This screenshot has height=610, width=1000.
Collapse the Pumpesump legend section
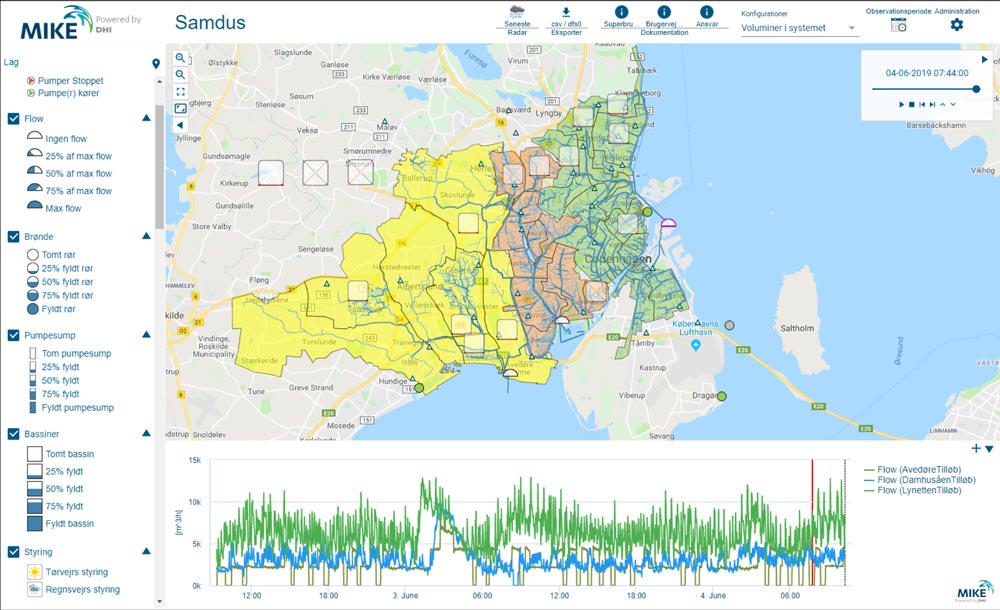coord(146,335)
